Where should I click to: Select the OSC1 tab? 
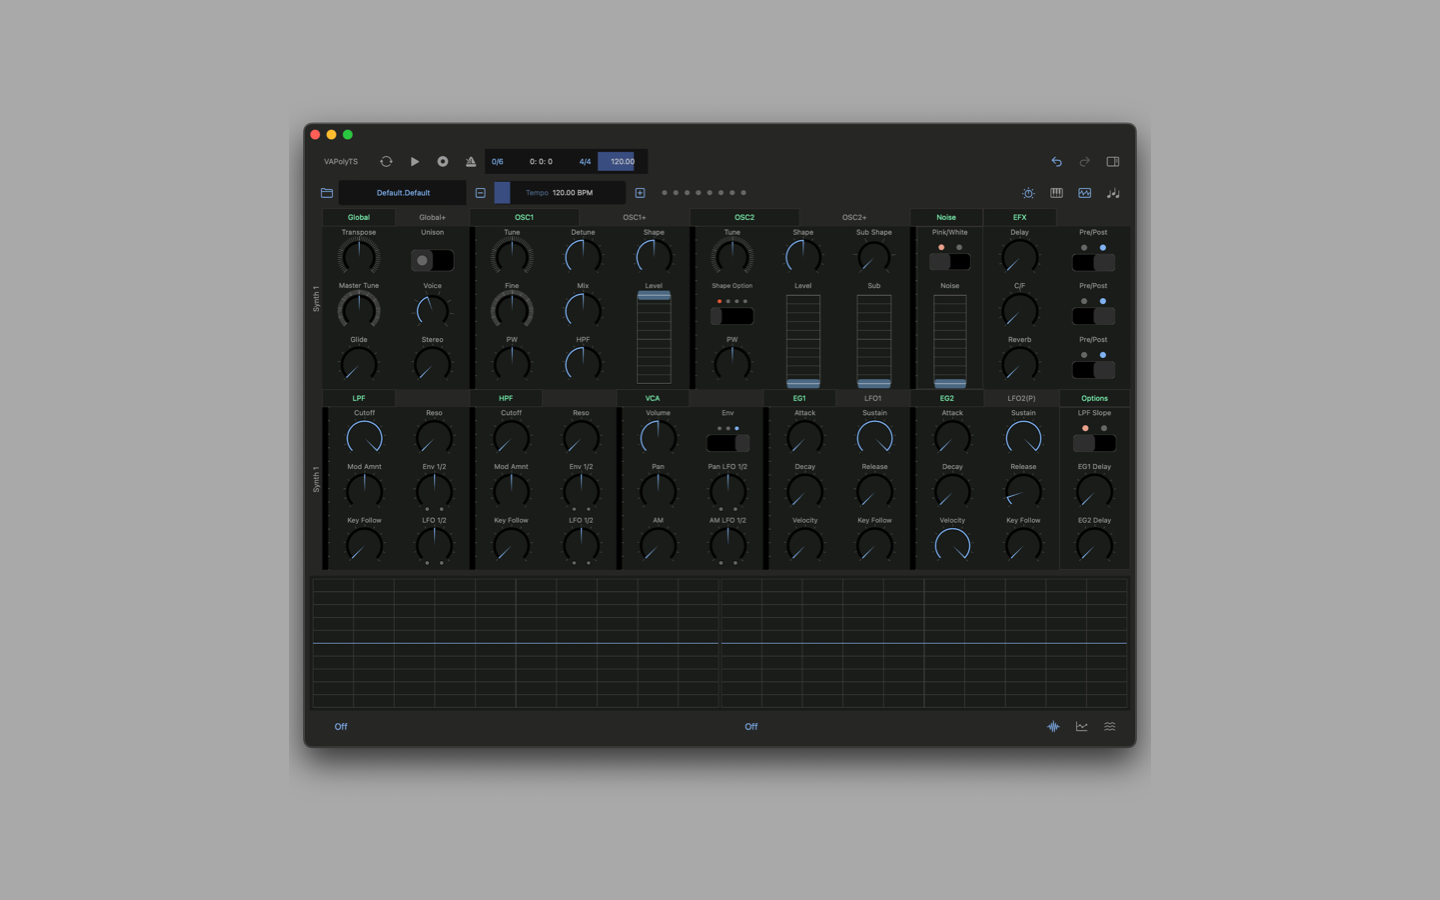[x=524, y=217]
